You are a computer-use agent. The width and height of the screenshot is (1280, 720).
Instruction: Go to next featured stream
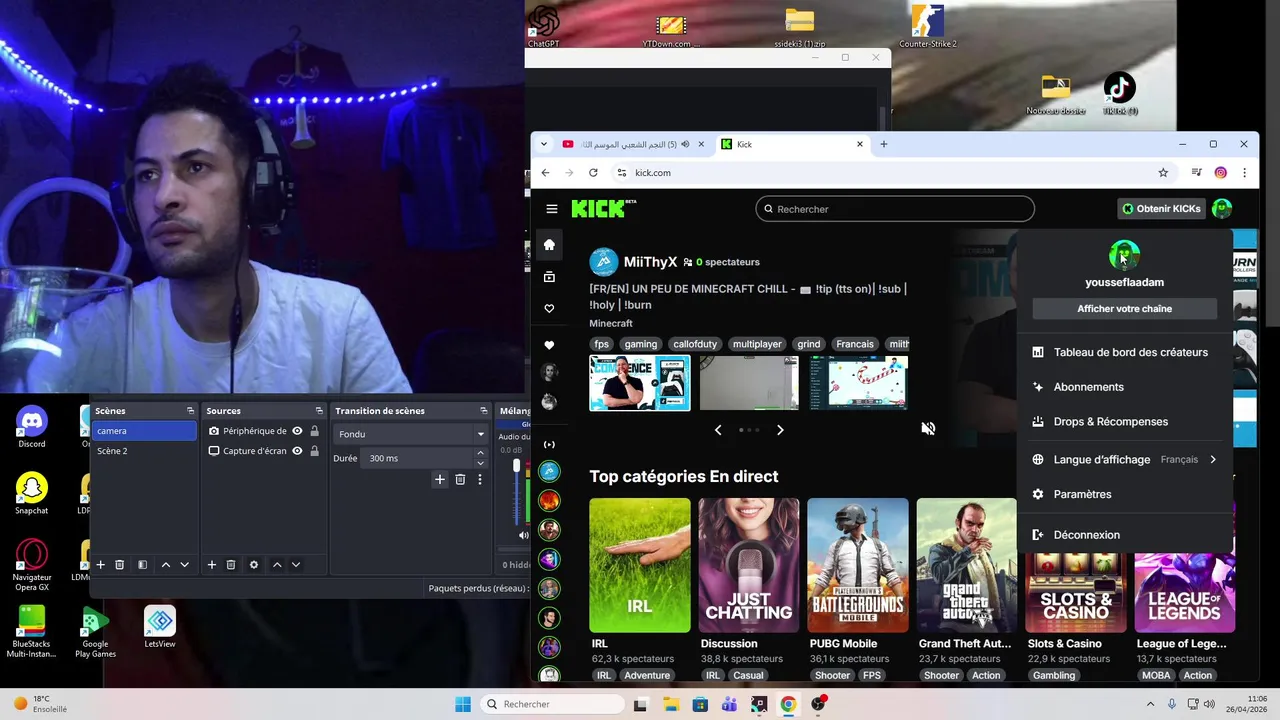[x=780, y=430]
